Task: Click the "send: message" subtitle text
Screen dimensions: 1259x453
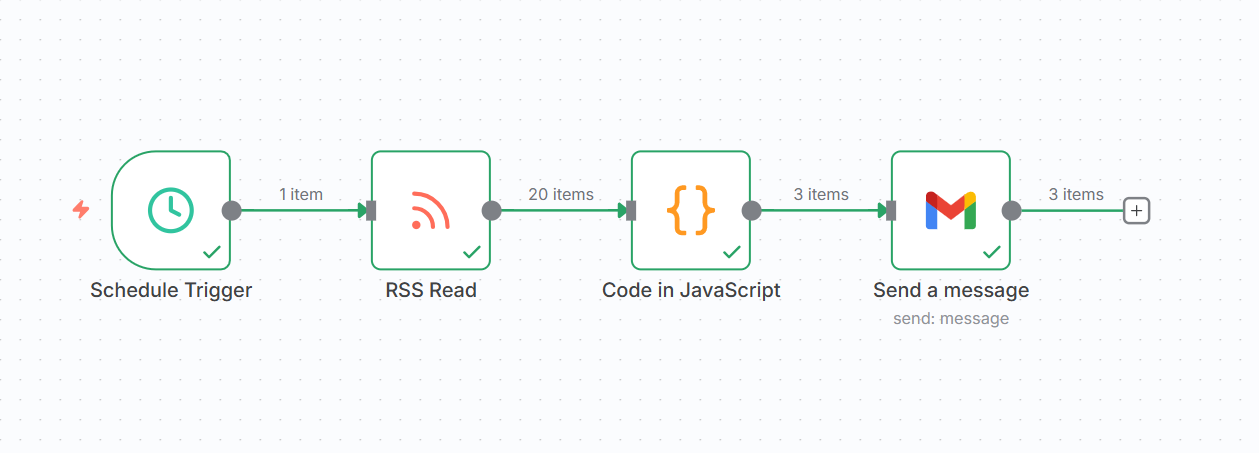Action: (951, 318)
